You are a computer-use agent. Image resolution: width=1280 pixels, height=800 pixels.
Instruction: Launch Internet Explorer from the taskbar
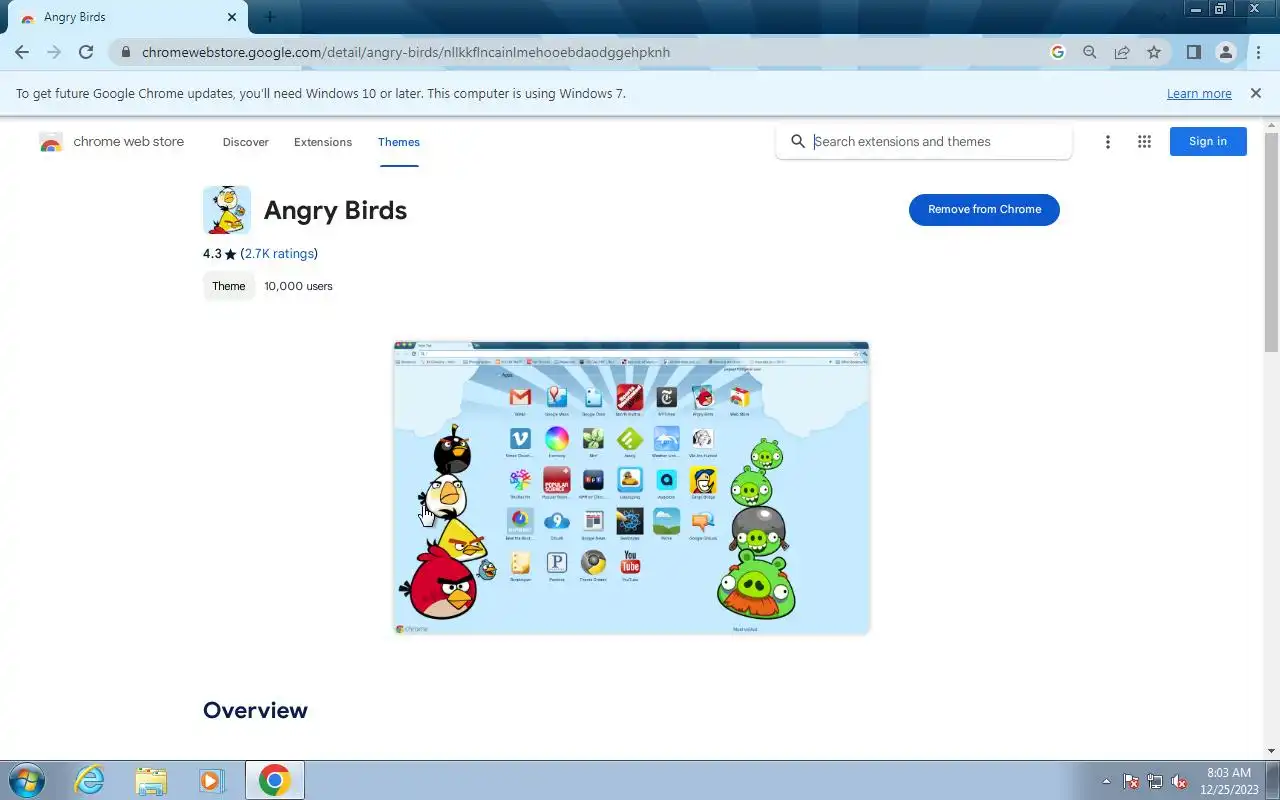tap(90, 780)
